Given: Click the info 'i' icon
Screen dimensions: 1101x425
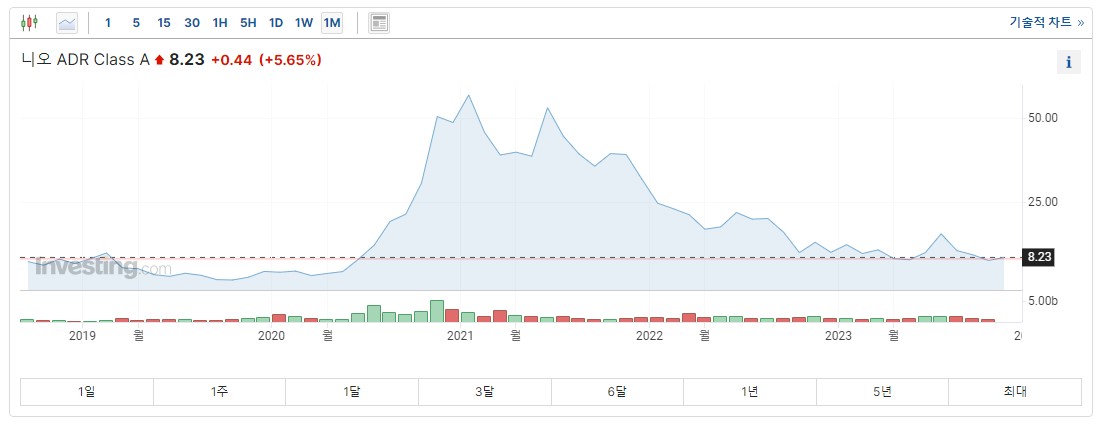Looking at the screenshot, I should coord(1069,62).
